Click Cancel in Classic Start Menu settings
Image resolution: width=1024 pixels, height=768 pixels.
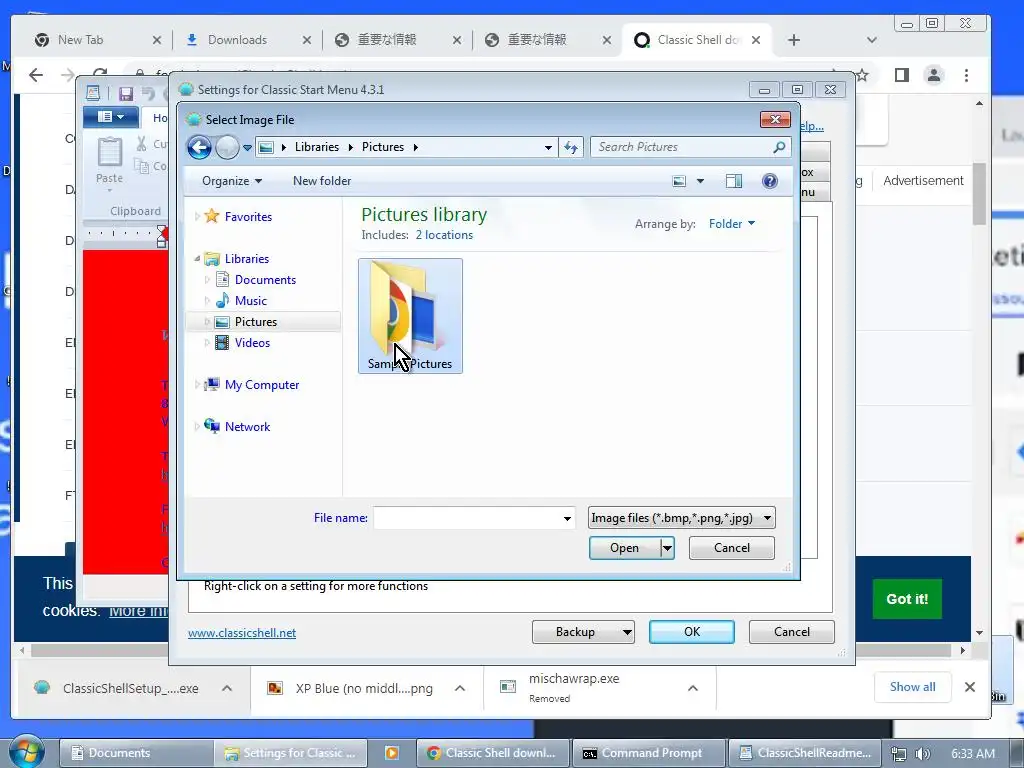tap(792, 632)
